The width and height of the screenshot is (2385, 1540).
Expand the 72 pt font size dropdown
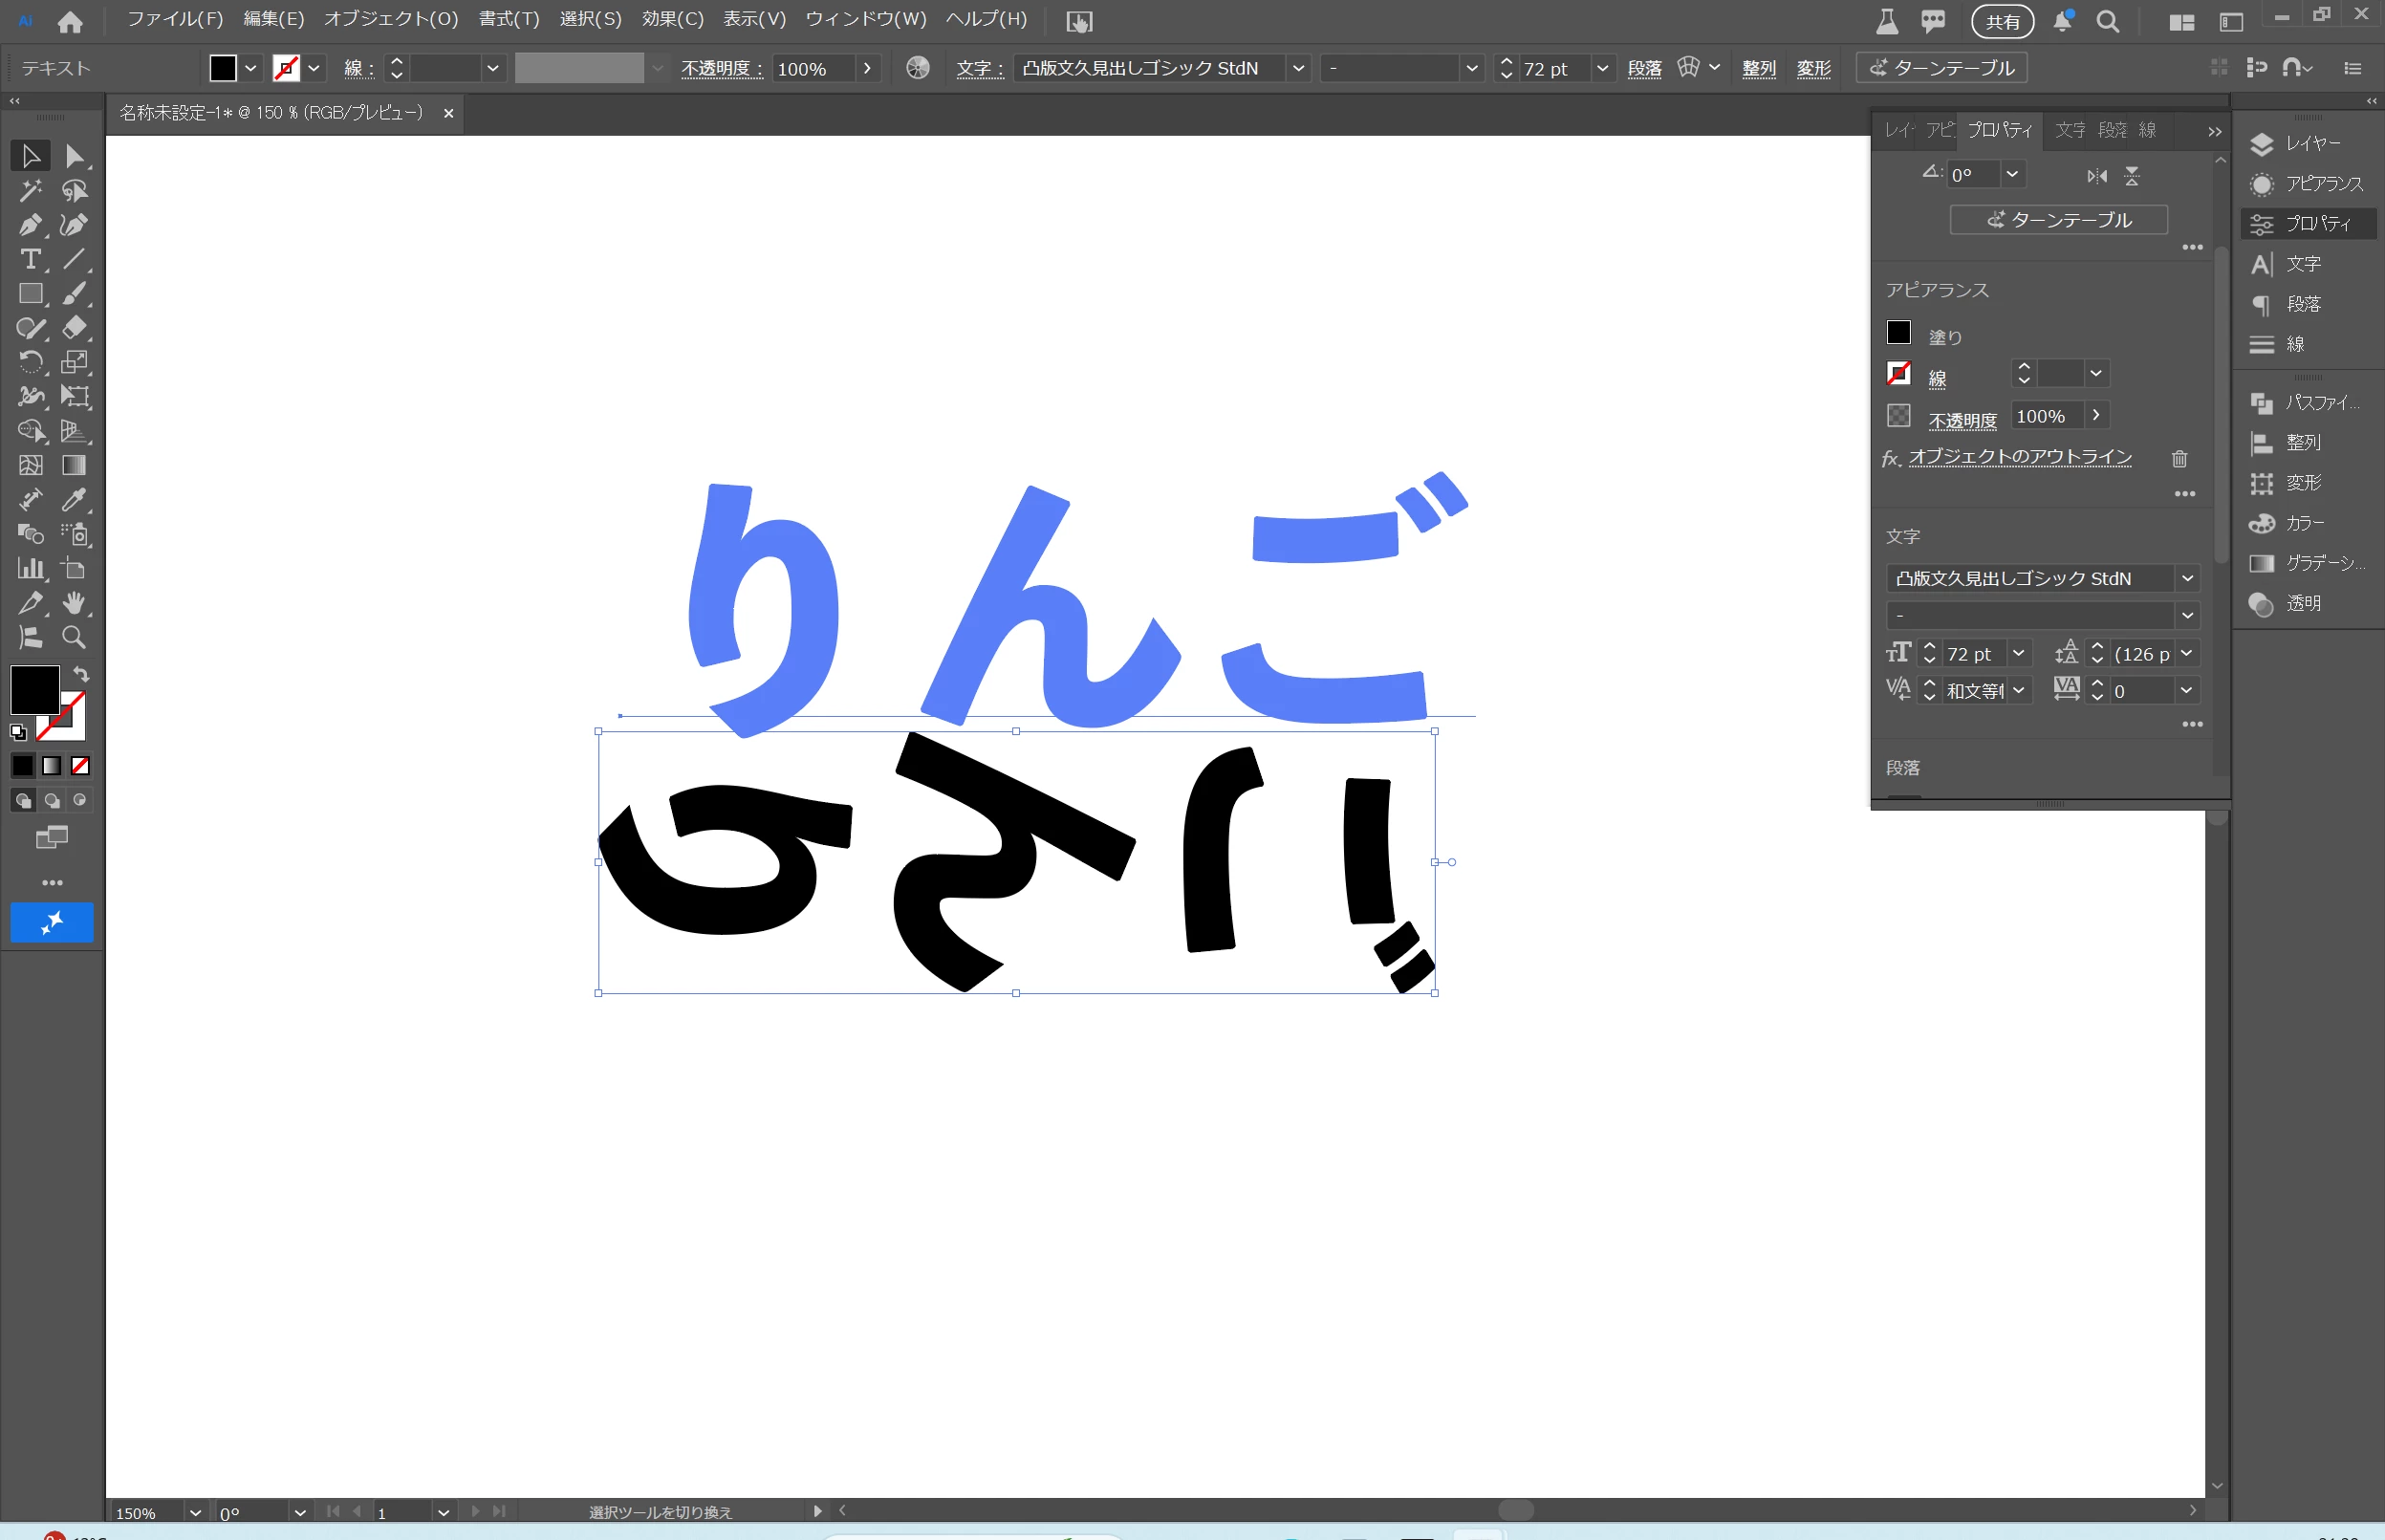tap(1602, 68)
